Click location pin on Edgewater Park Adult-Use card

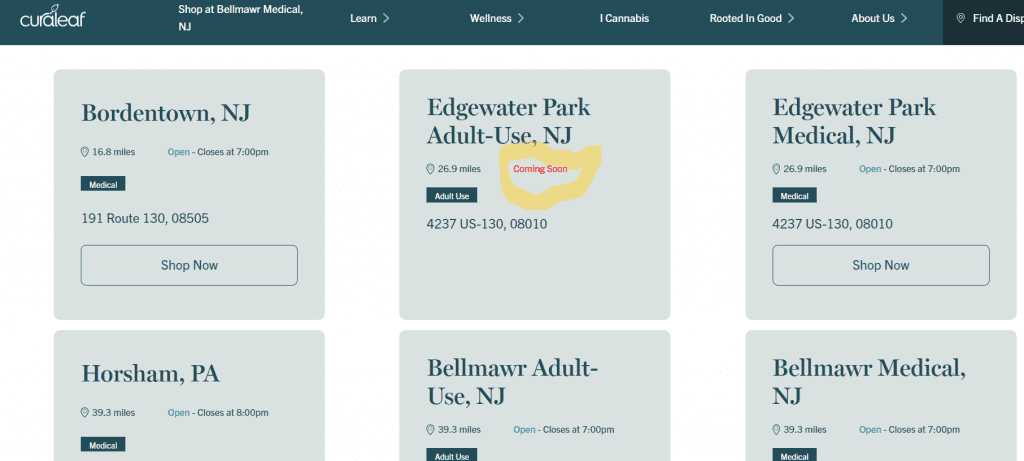click(430, 169)
